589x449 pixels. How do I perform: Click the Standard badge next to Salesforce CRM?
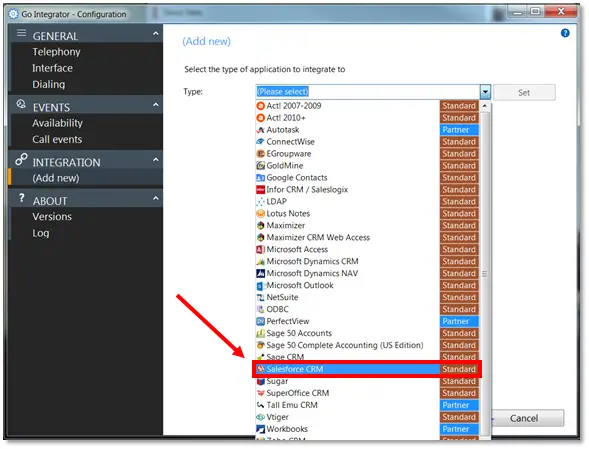click(459, 369)
